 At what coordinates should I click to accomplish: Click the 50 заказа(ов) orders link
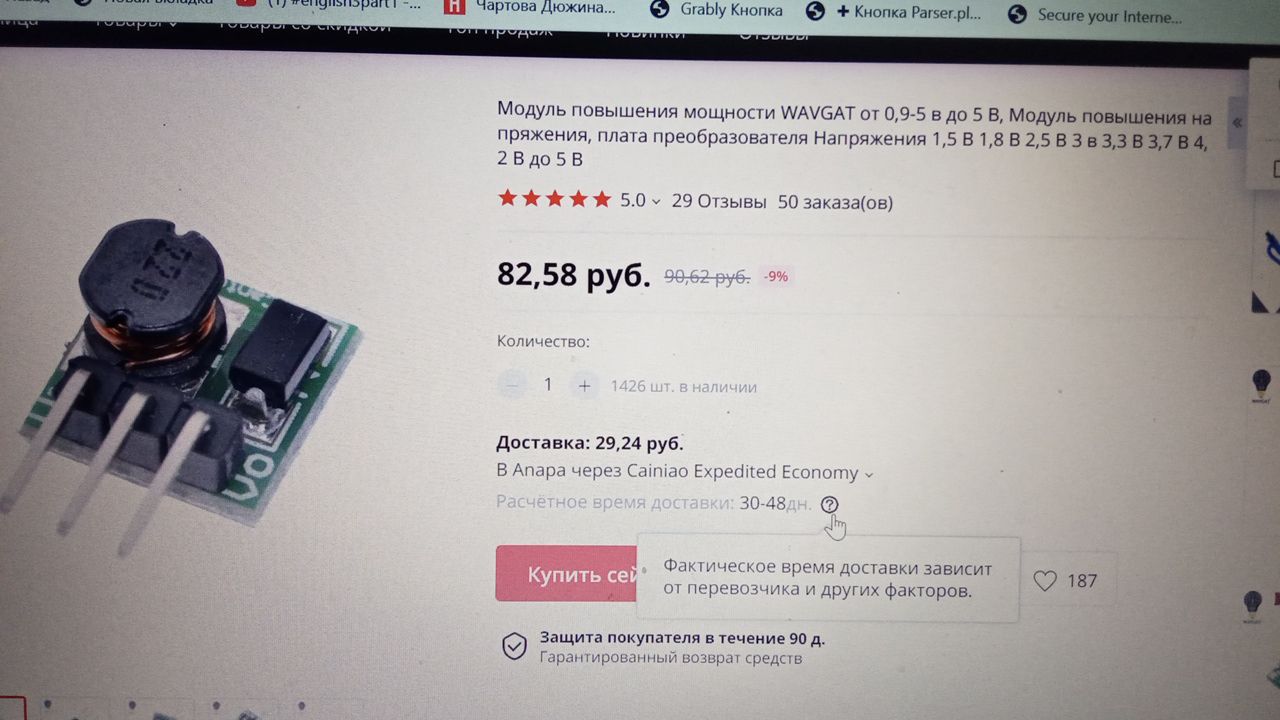coord(835,202)
